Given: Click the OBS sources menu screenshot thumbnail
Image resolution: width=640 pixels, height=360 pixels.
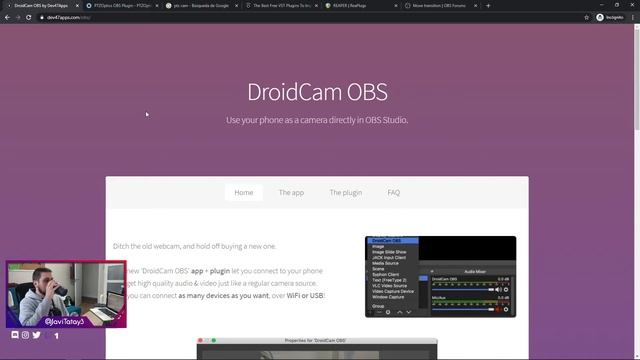Looking at the screenshot, I should pos(440,276).
